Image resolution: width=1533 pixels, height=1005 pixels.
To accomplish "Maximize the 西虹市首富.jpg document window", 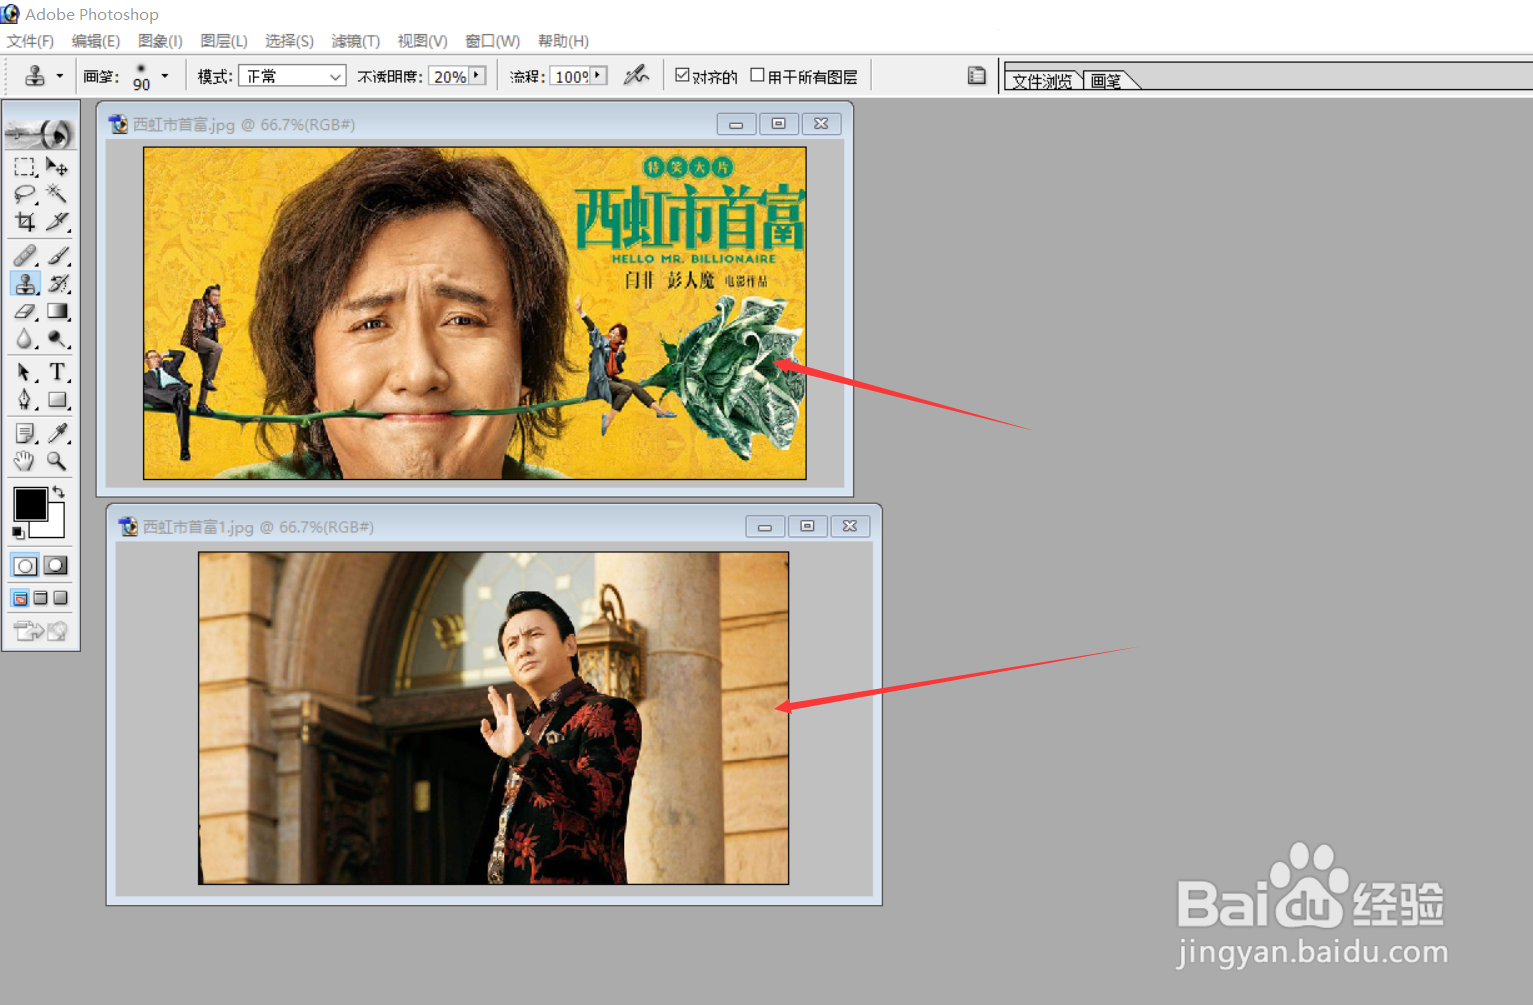I will (779, 124).
